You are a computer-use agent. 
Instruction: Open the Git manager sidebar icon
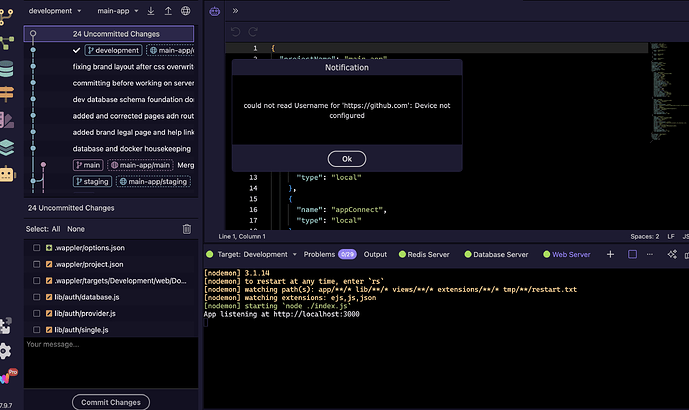click(6, 16)
